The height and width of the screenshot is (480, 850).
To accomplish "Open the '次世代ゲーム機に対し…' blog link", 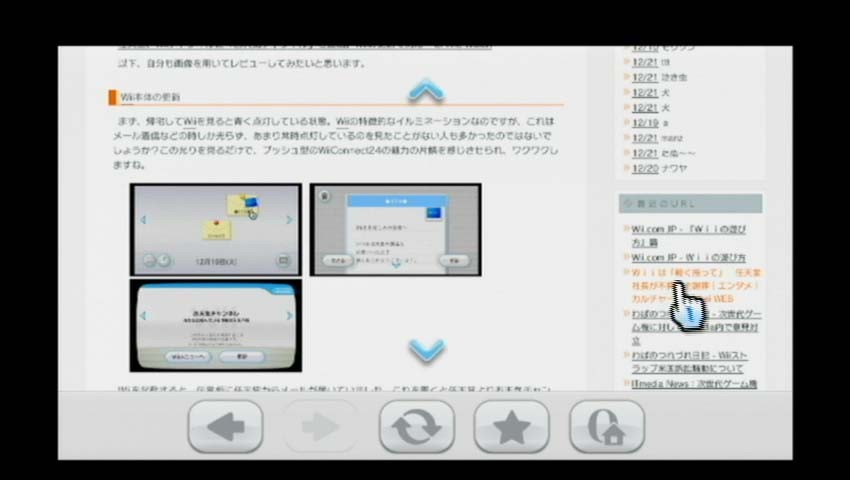I will (x=696, y=327).
